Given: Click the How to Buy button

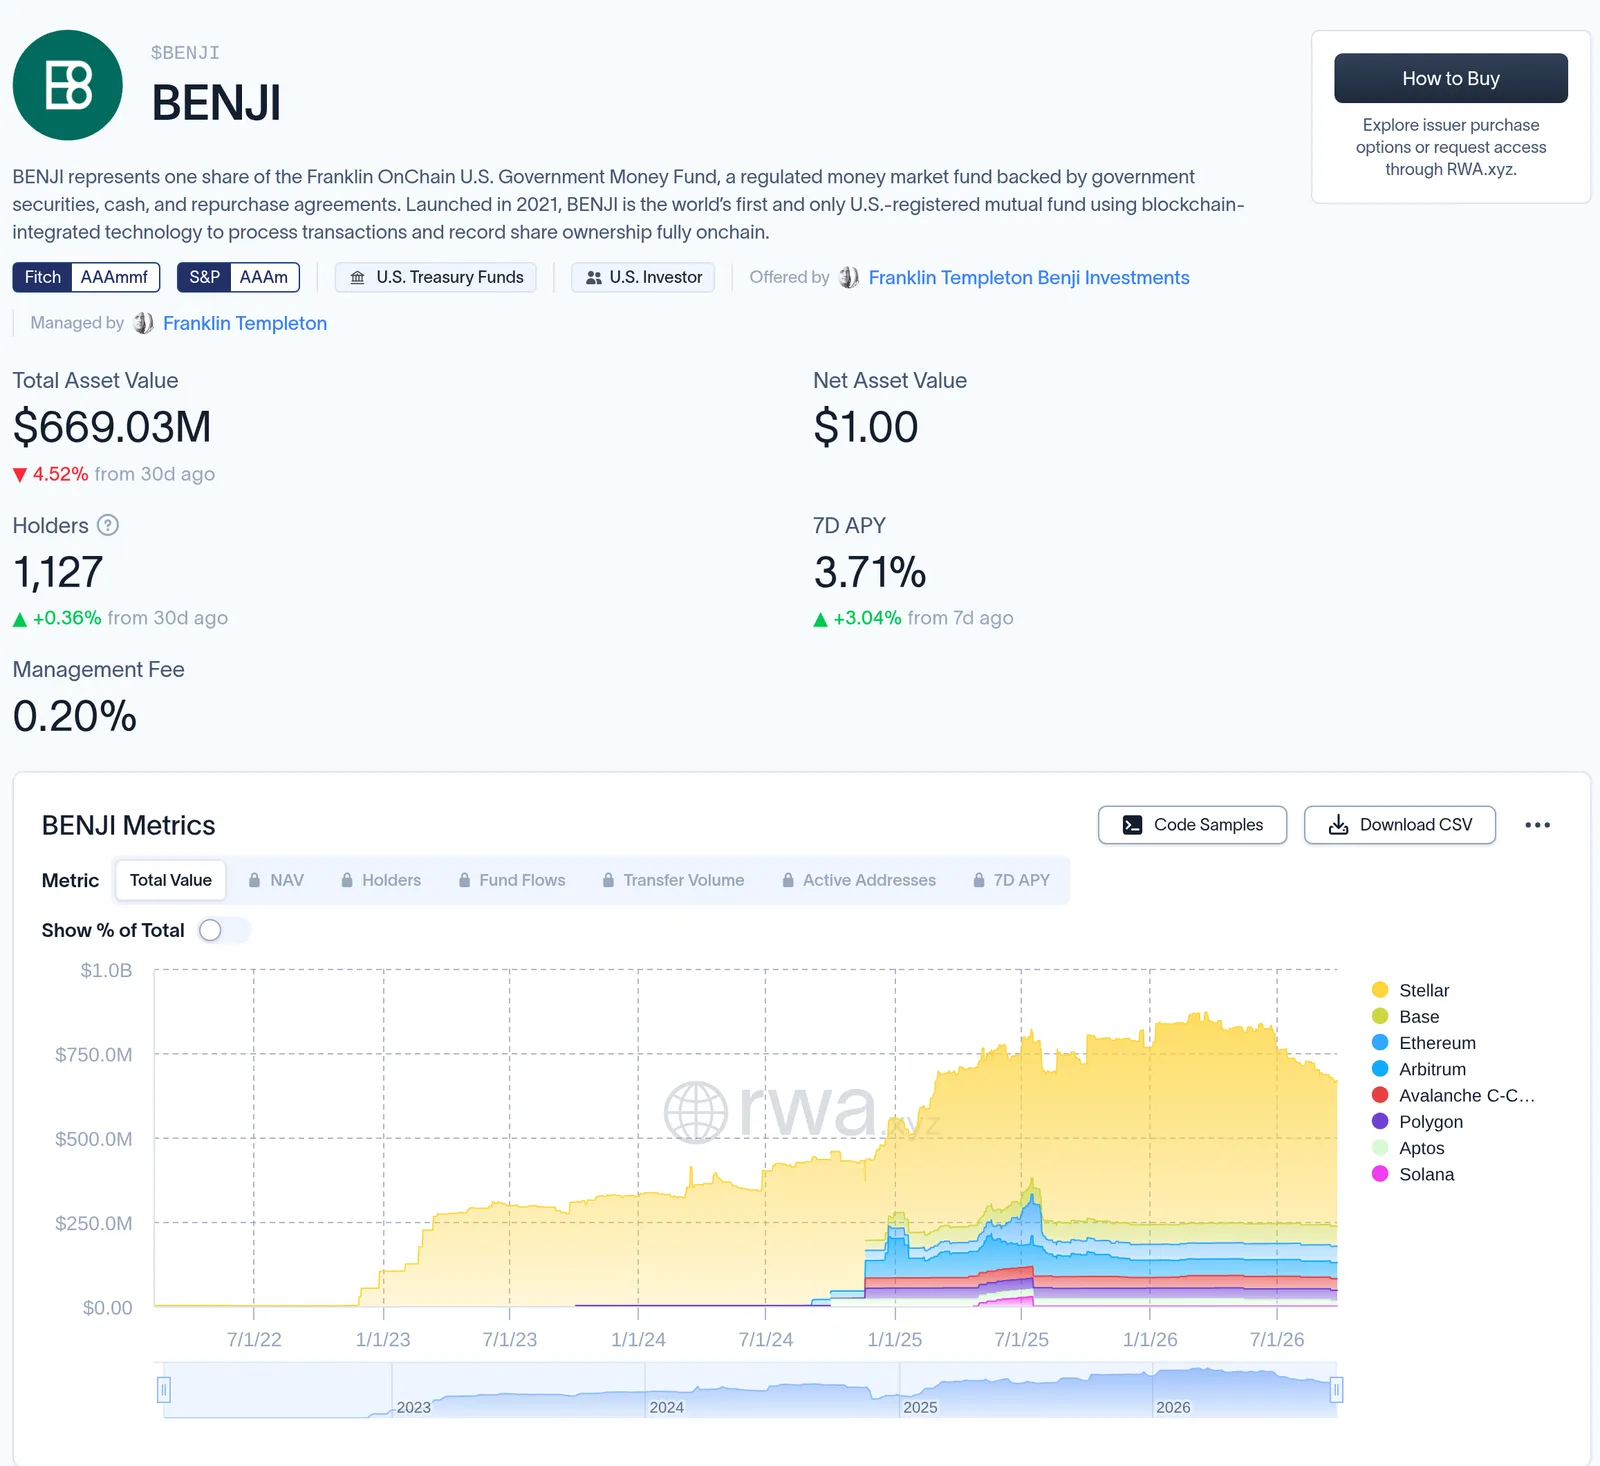Looking at the screenshot, I should point(1451,78).
